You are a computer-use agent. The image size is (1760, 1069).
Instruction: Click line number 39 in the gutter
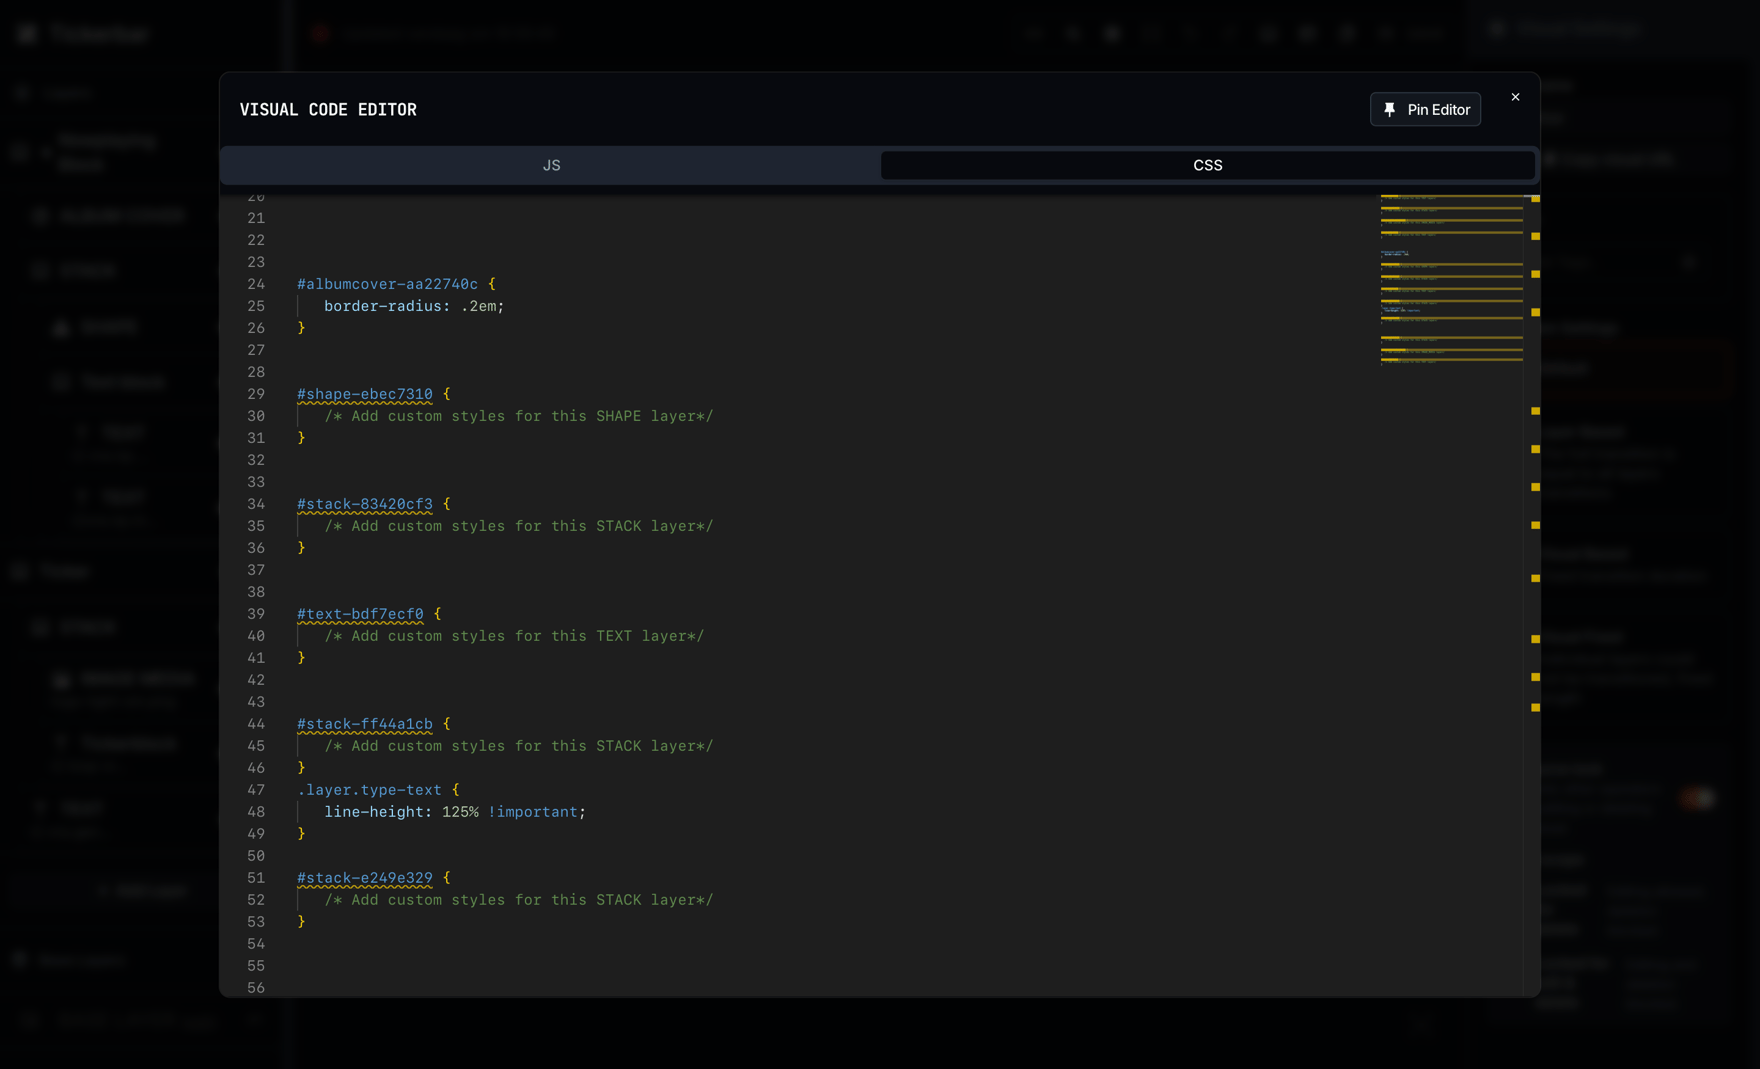pos(256,614)
